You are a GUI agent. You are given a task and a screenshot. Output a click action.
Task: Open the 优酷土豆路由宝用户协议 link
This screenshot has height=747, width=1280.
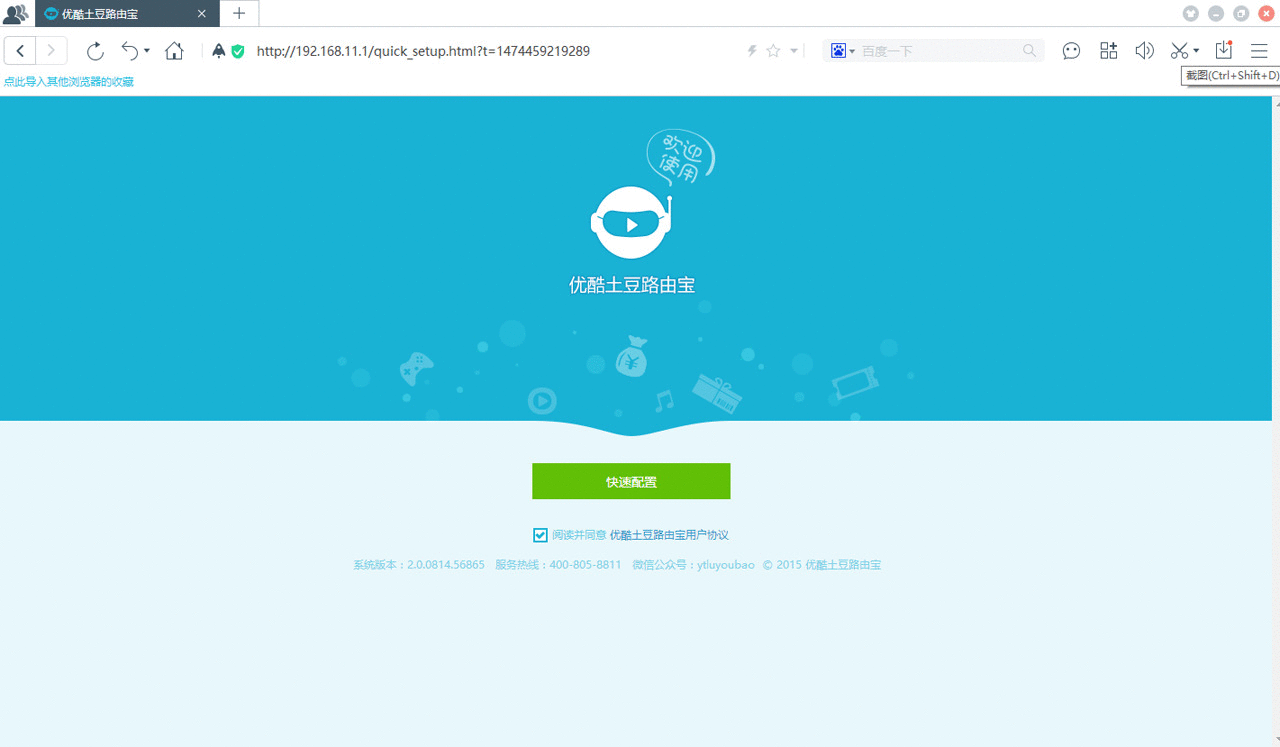coord(669,535)
